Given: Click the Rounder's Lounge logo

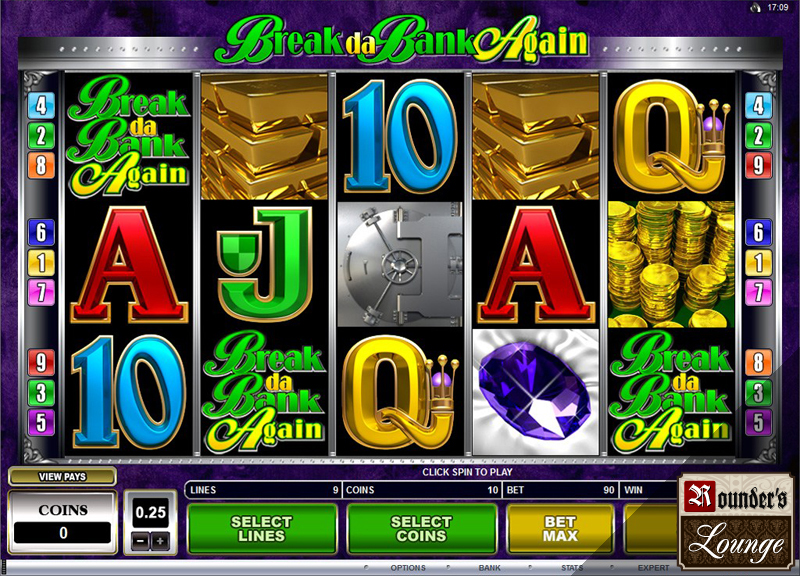Looking at the screenshot, I should coord(736,521).
